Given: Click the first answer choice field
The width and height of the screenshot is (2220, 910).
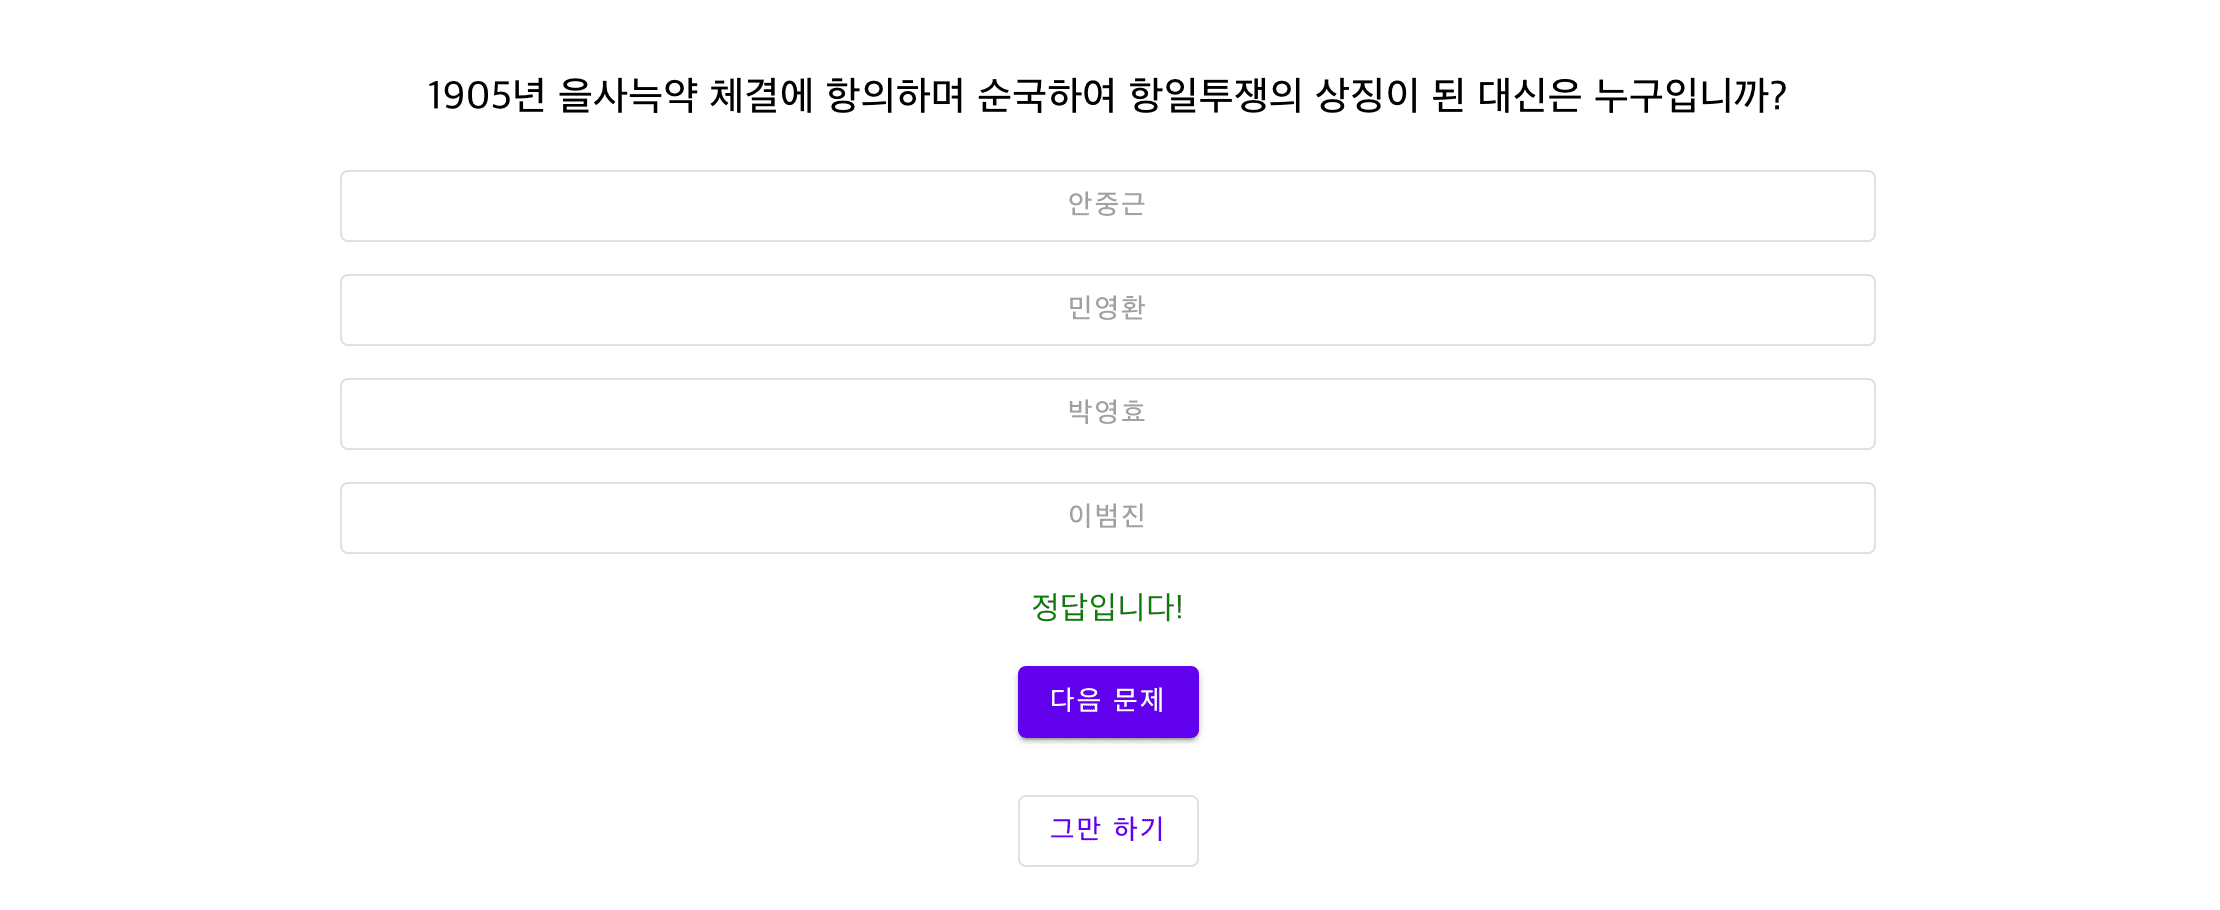Looking at the screenshot, I should (1107, 206).
